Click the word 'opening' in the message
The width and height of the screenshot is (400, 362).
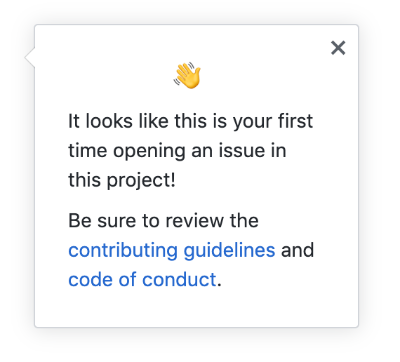pyautogui.click(x=149, y=152)
